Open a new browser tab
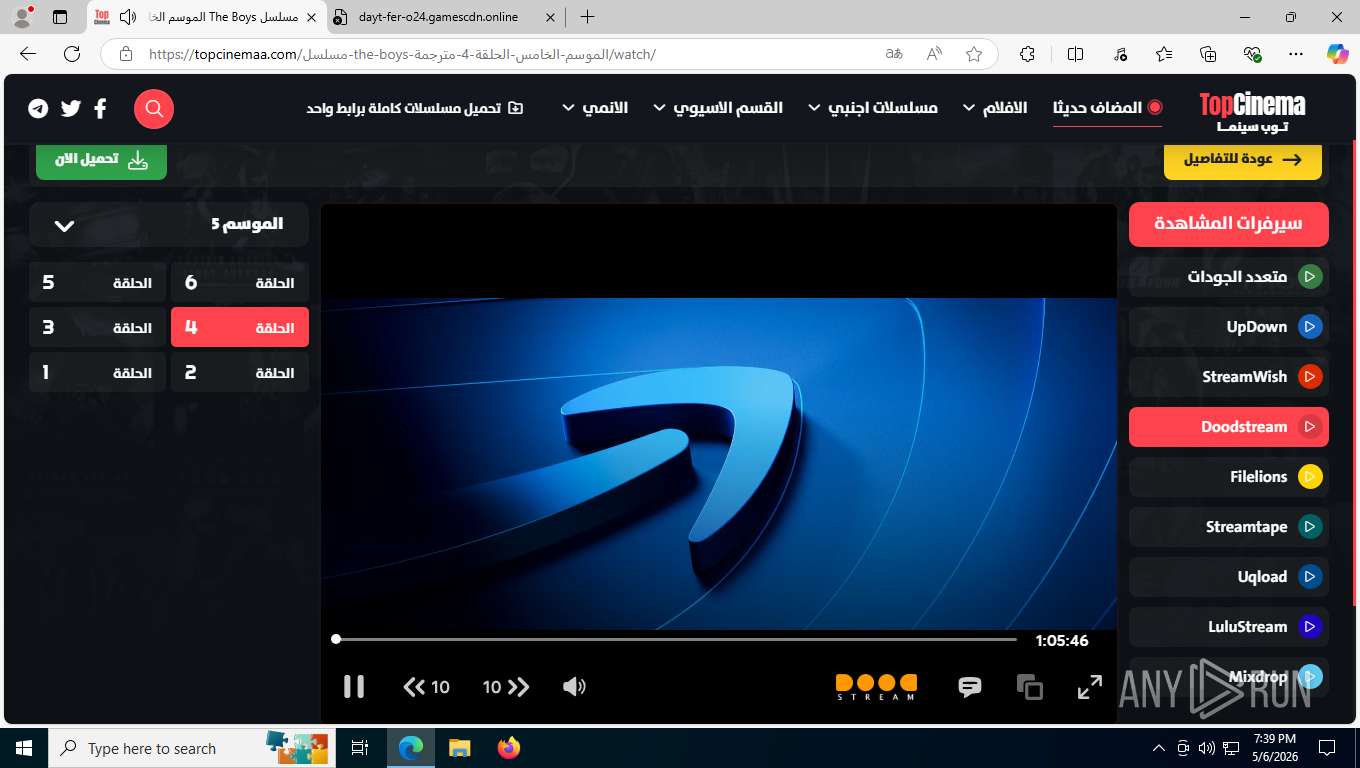The image size is (1360, 768). point(587,17)
